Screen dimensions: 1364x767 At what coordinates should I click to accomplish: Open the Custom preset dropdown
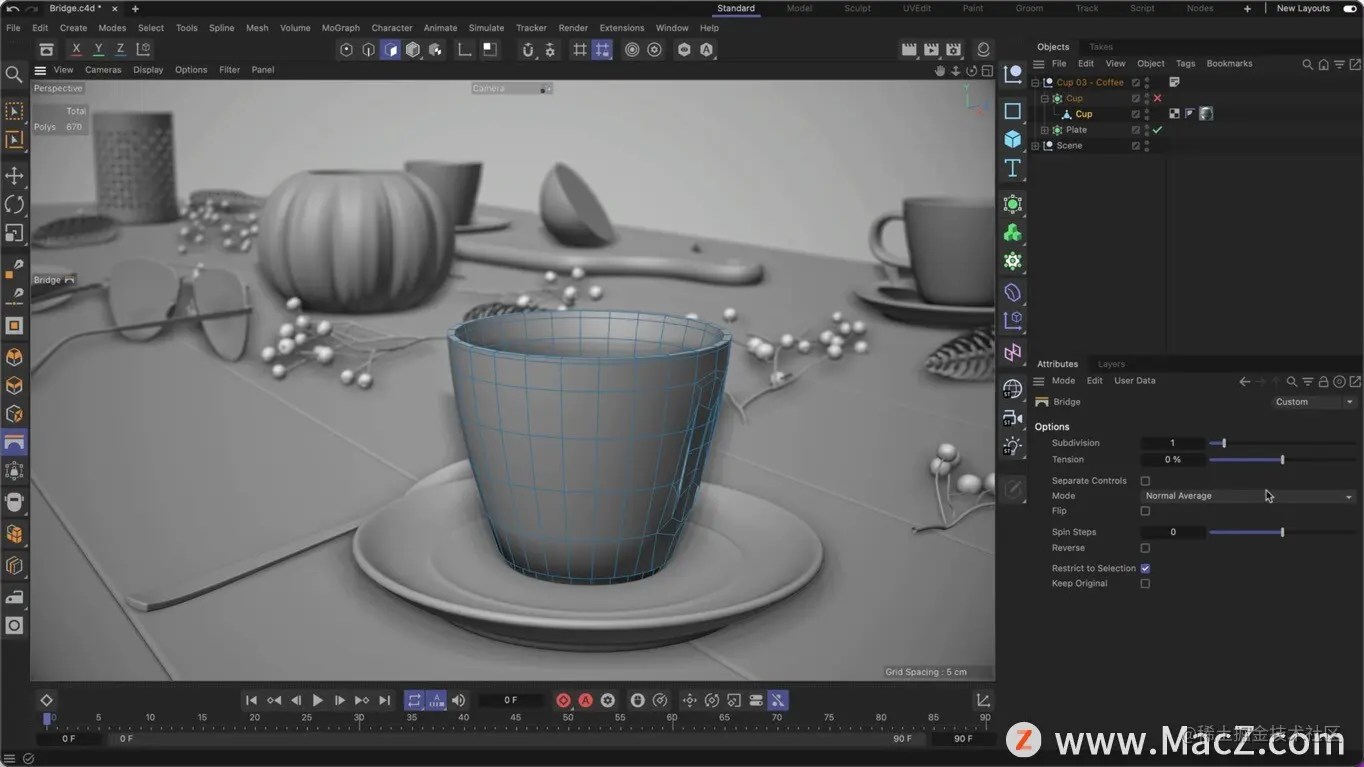[1313, 402]
